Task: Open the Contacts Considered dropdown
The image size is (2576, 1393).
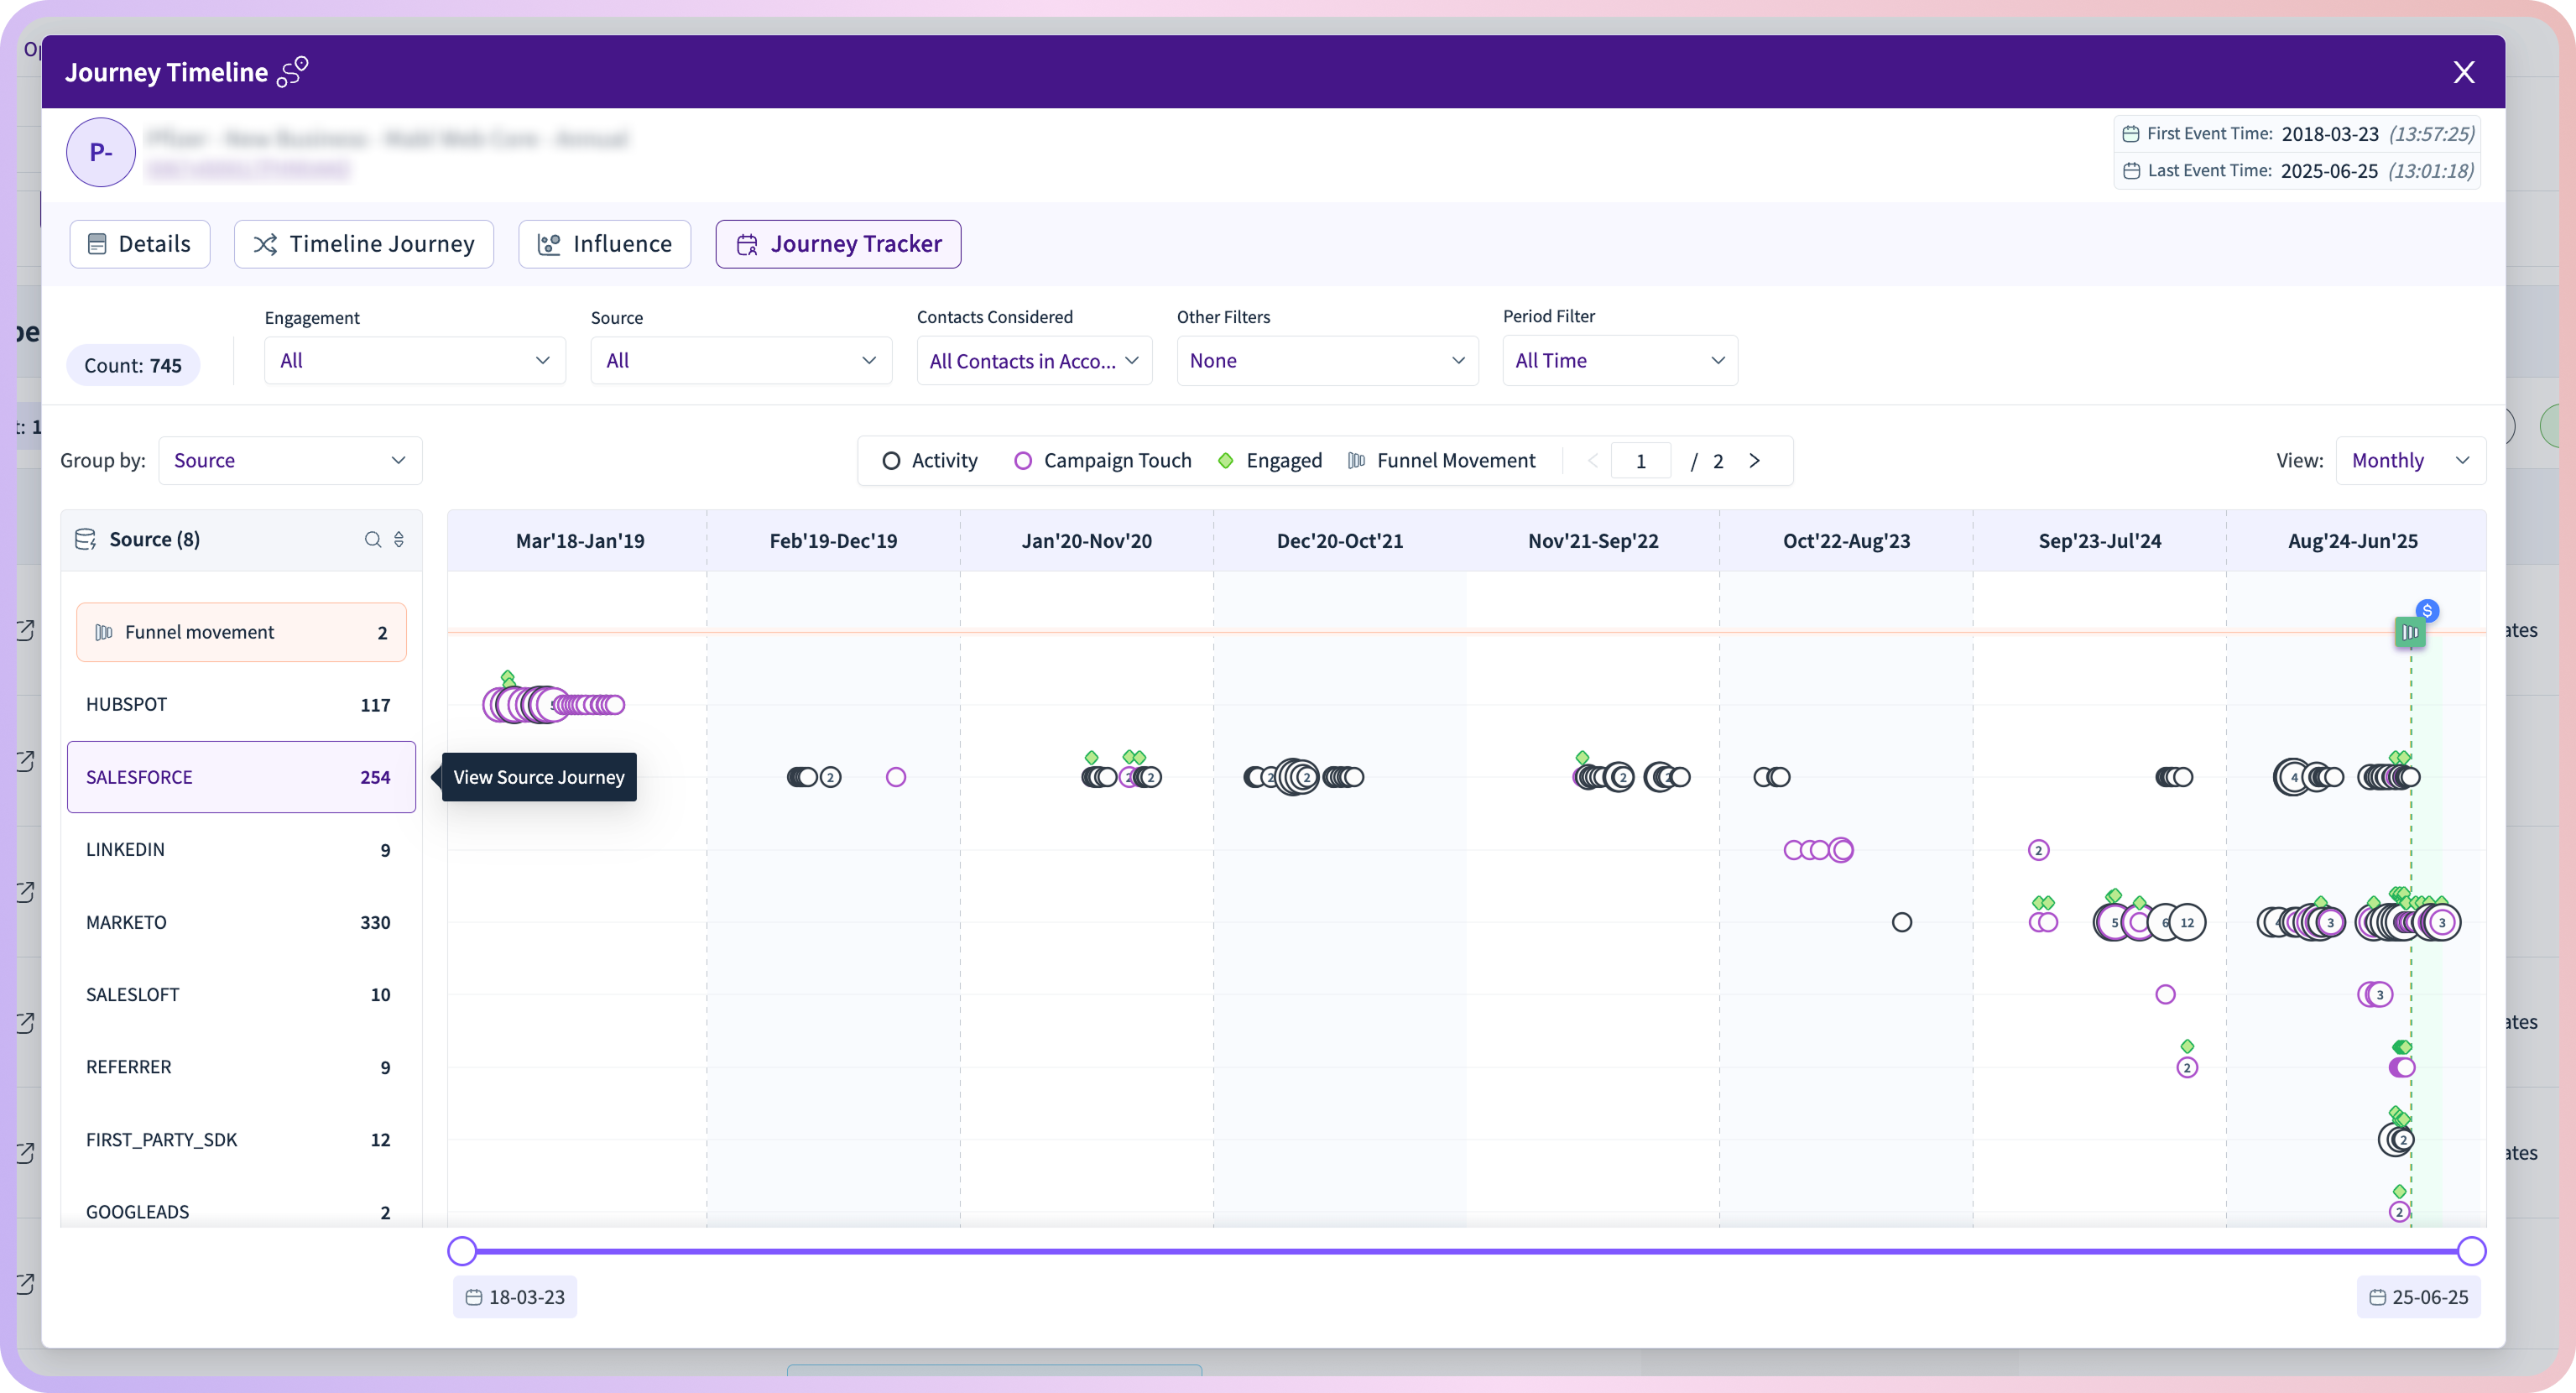Action: [1034, 360]
